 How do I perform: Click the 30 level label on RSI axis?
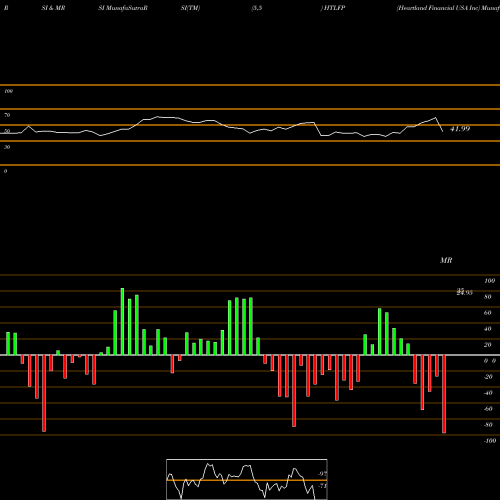tap(7, 147)
